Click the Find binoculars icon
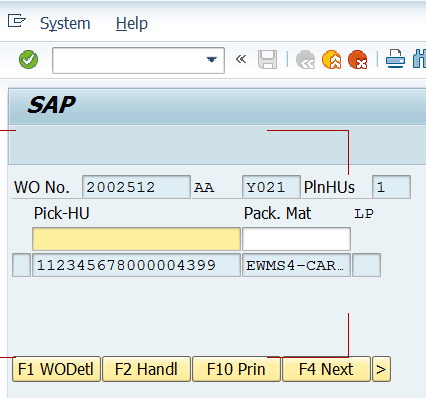The image size is (426, 398). pos(419,59)
